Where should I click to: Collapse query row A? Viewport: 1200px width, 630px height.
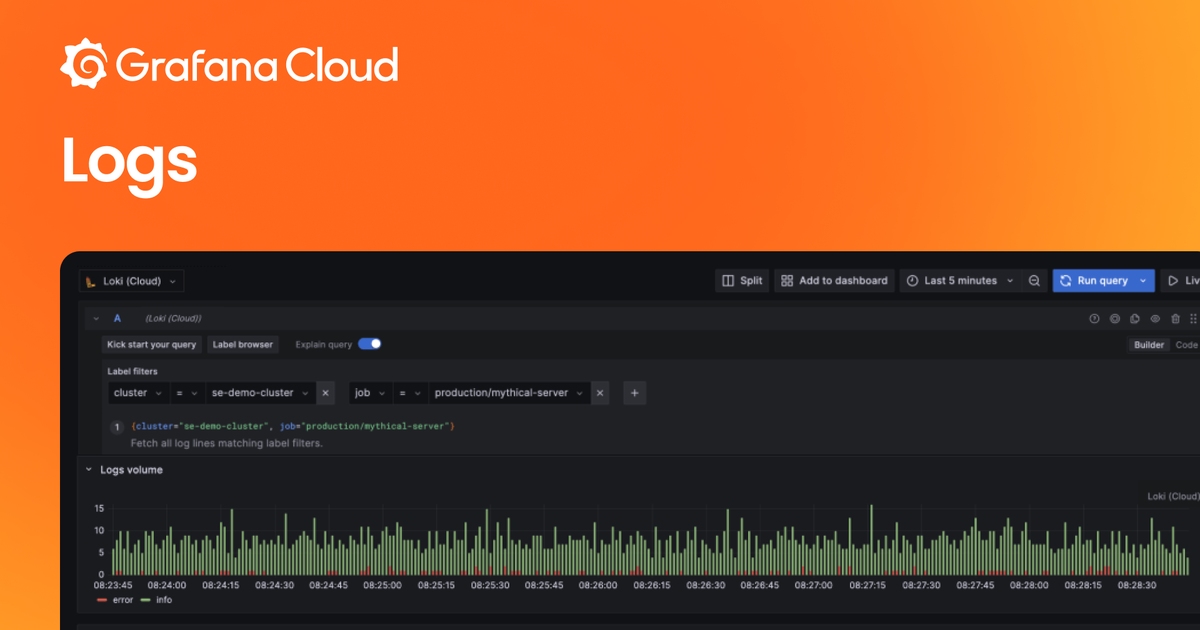coord(96,318)
